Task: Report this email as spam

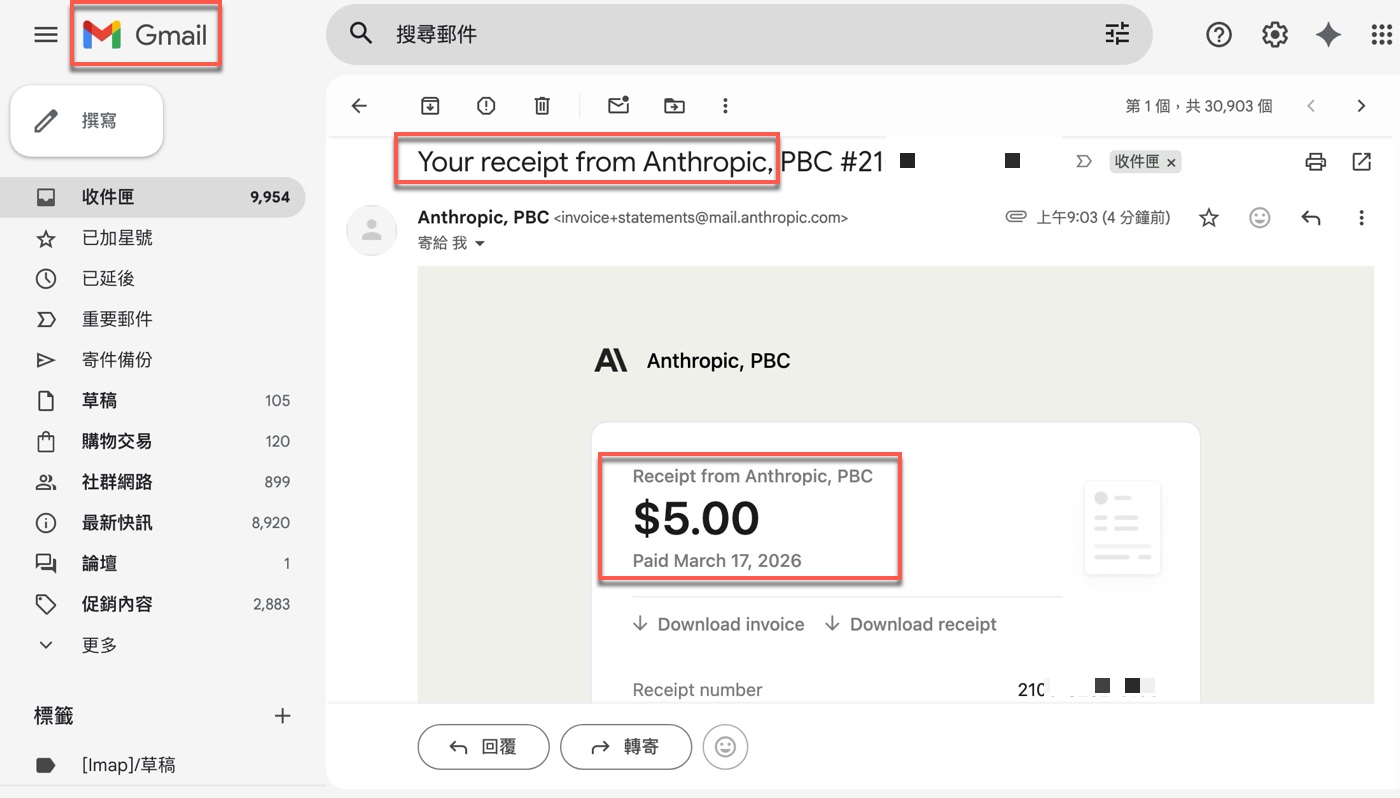Action: [x=486, y=106]
